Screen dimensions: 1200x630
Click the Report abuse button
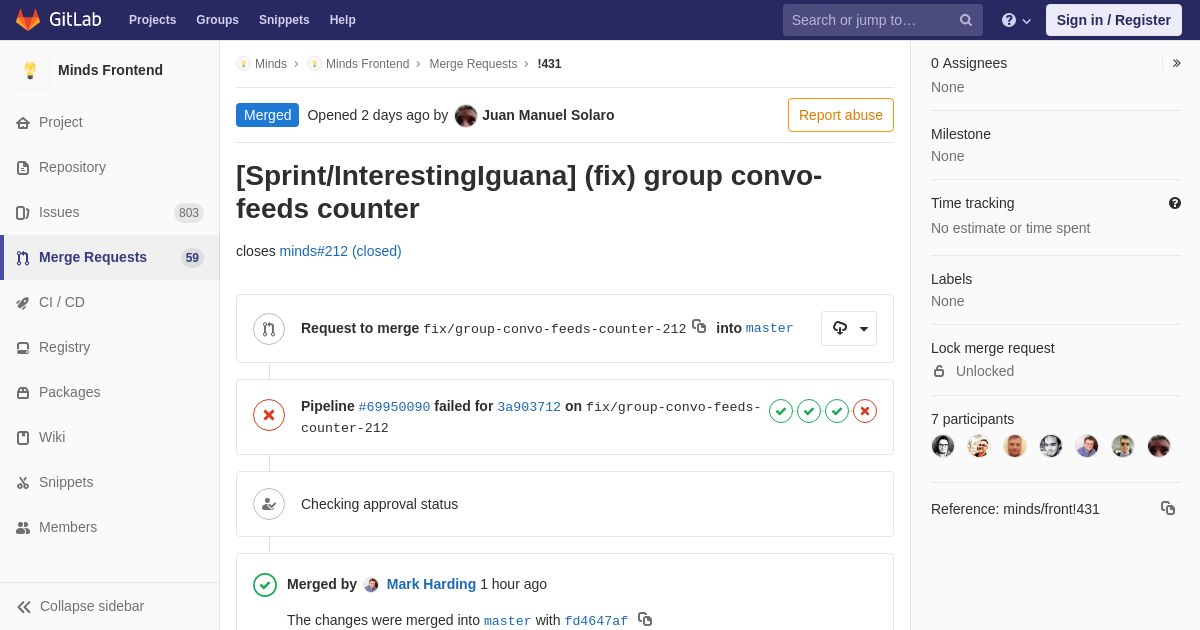(x=841, y=115)
